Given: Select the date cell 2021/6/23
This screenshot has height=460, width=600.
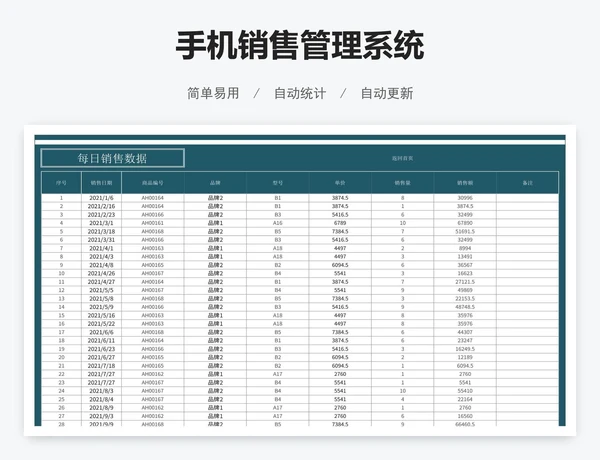Looking at the screenshot, I should [101, 349].
